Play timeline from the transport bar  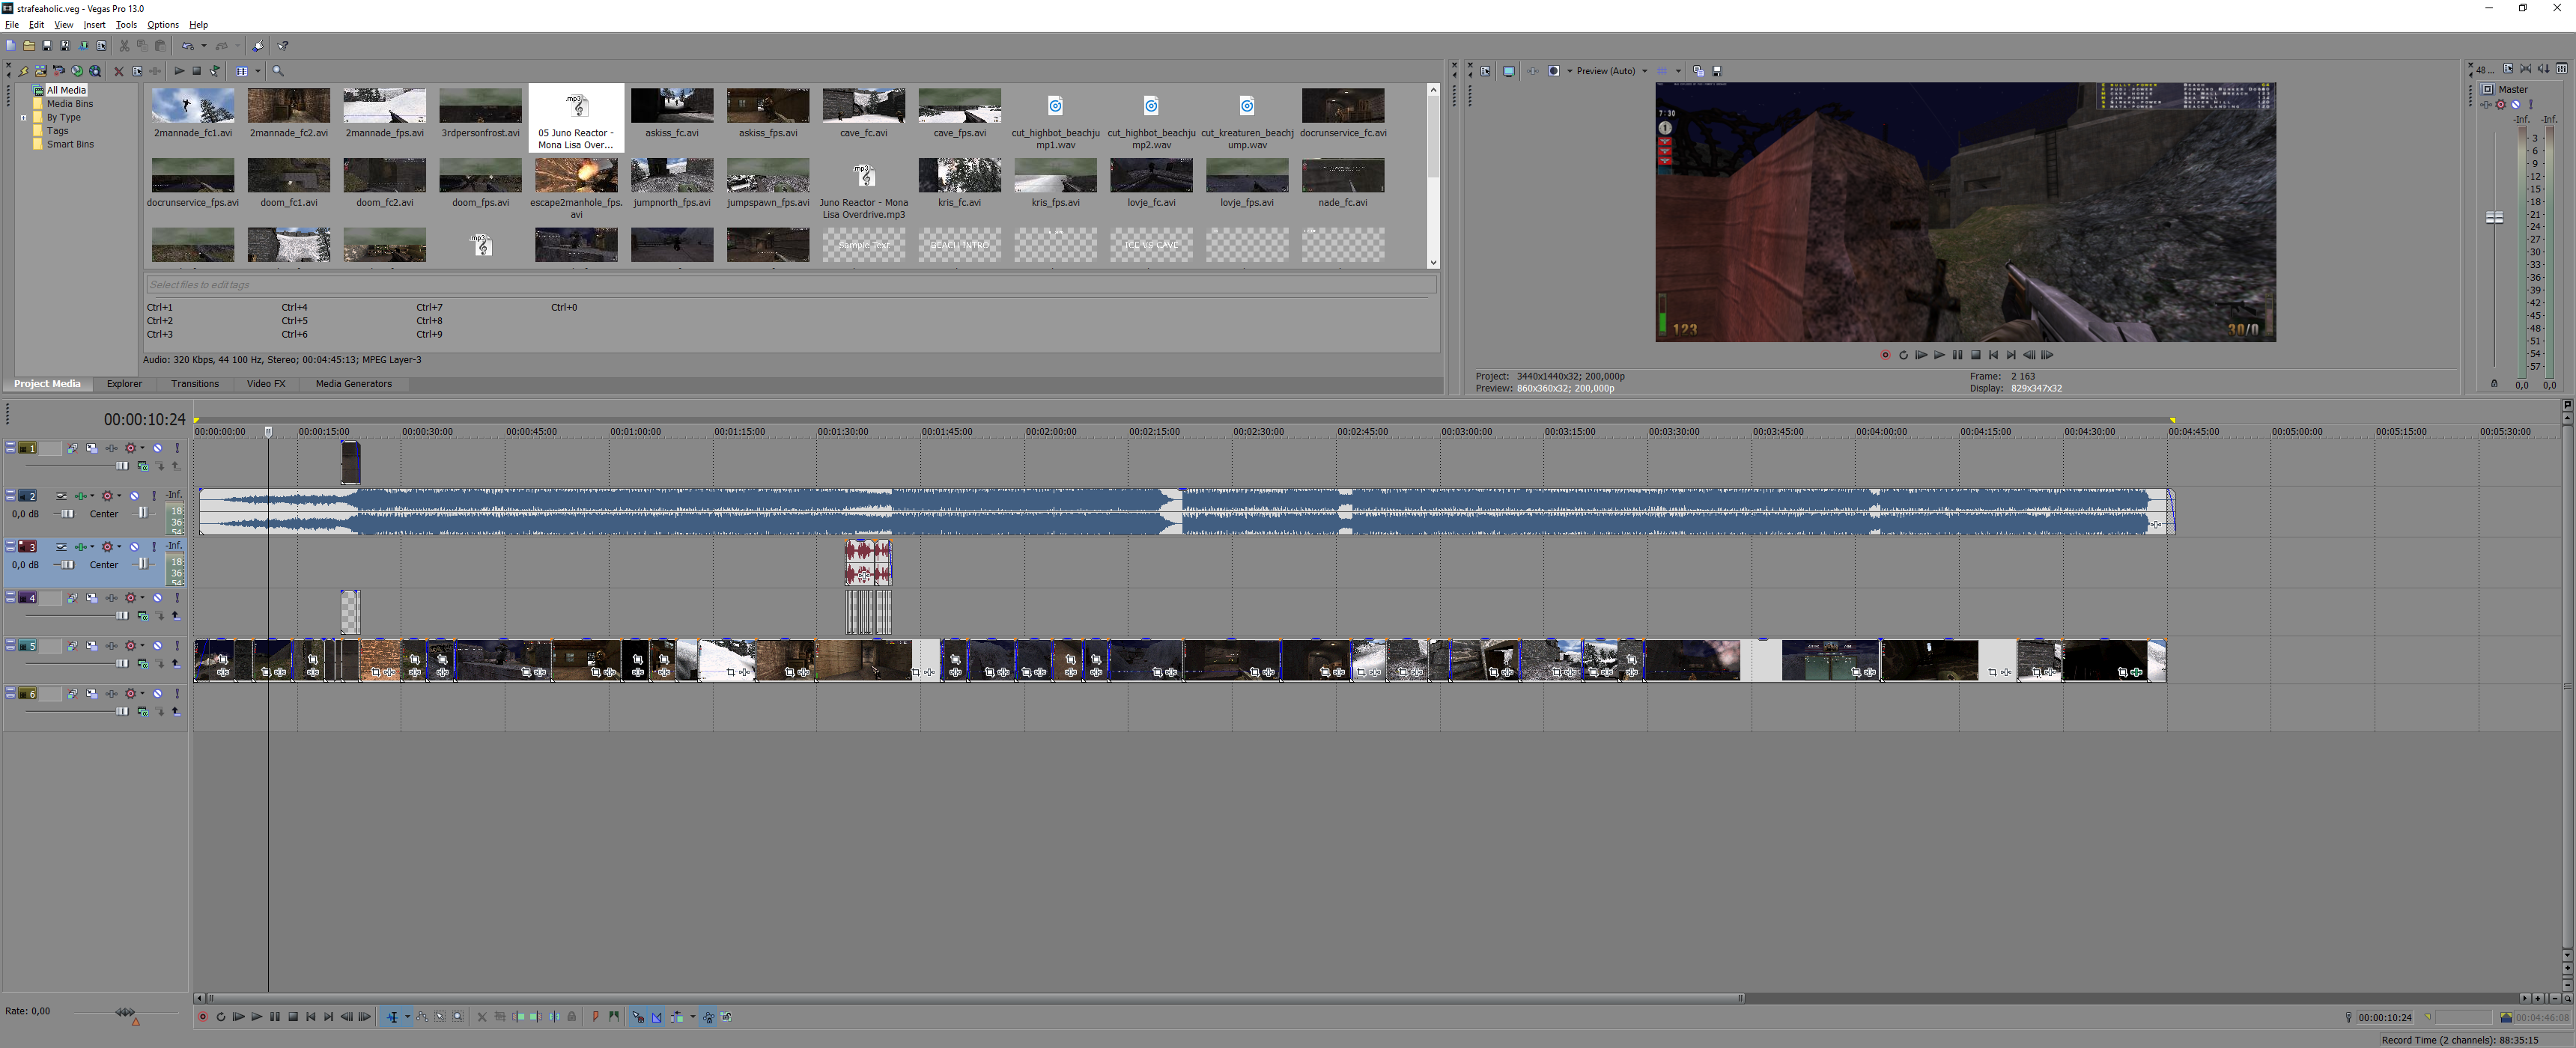(x=257, y=1017)
